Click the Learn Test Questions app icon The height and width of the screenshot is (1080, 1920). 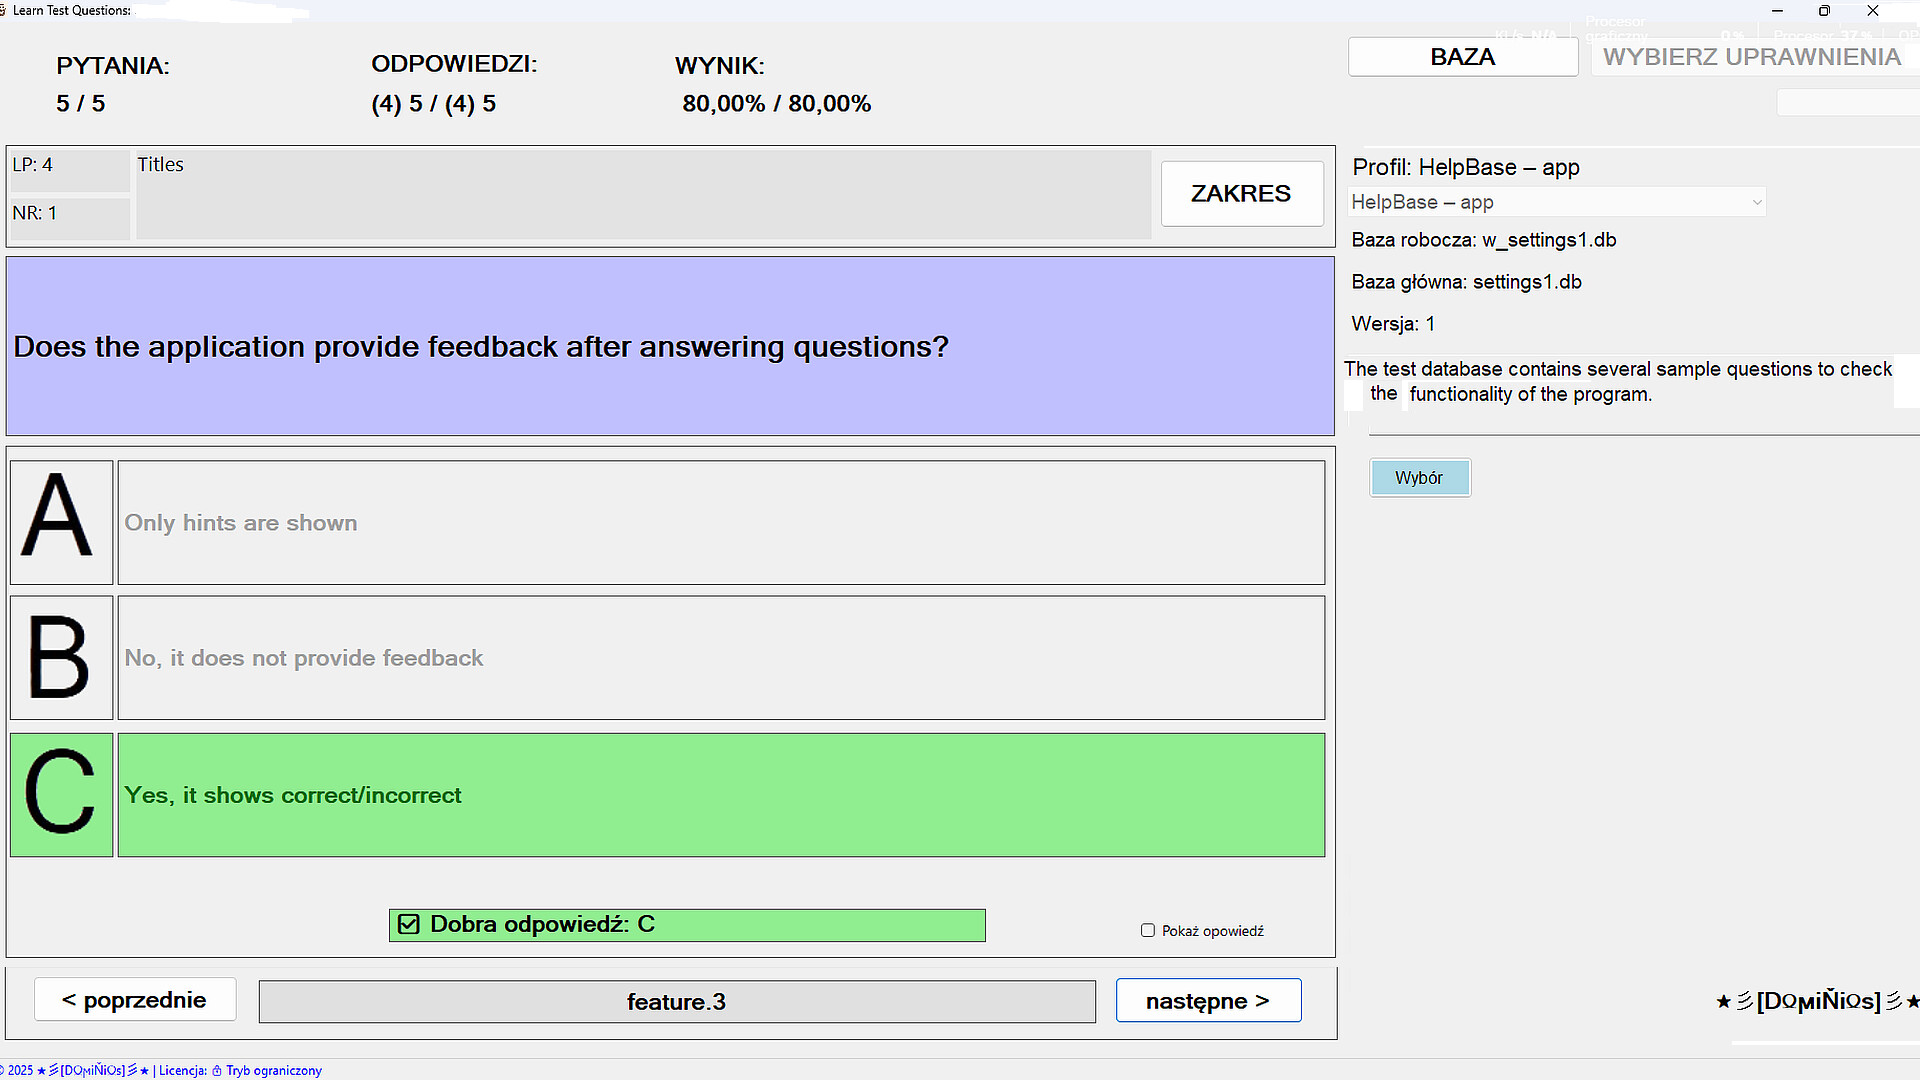8,10
